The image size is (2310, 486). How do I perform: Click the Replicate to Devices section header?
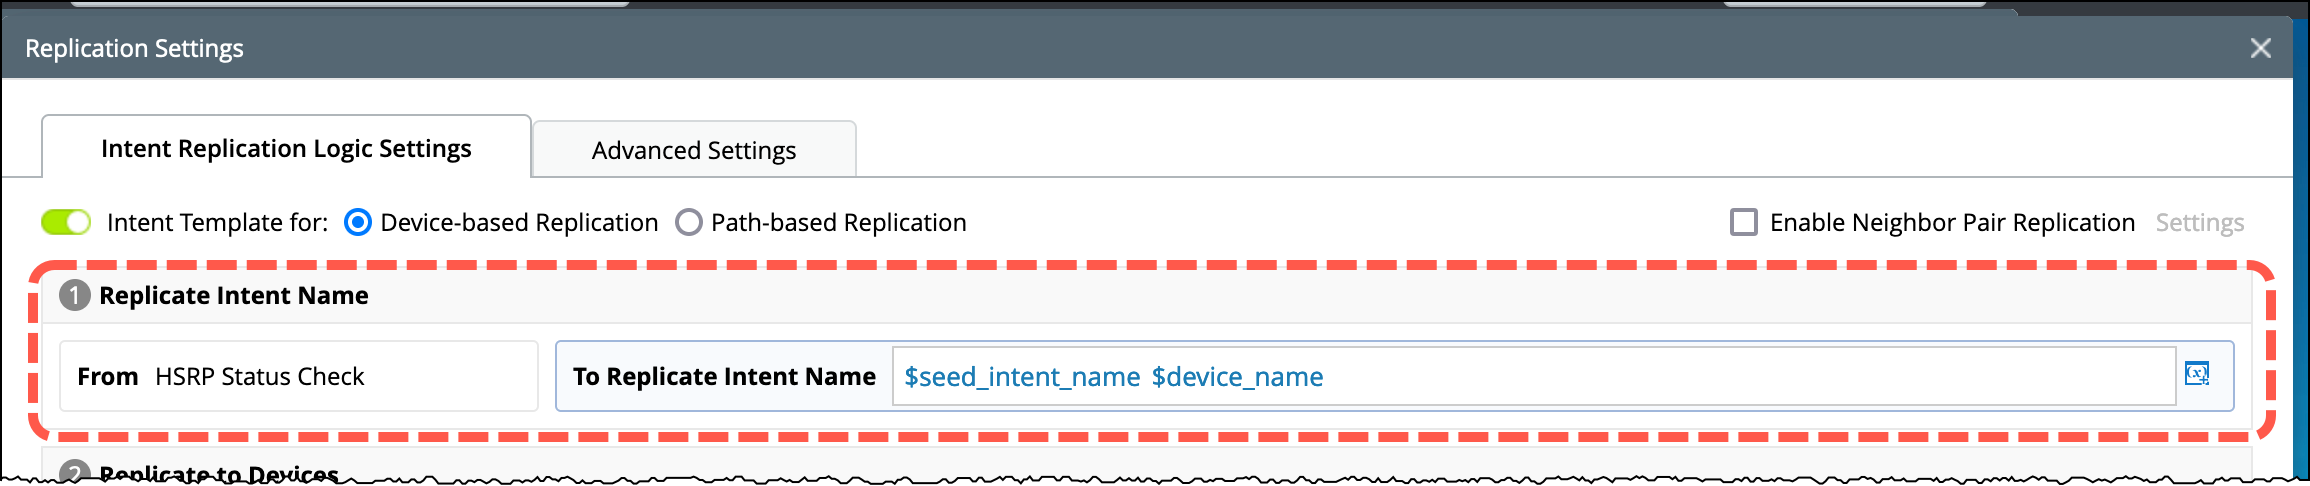tap(219, 473)
